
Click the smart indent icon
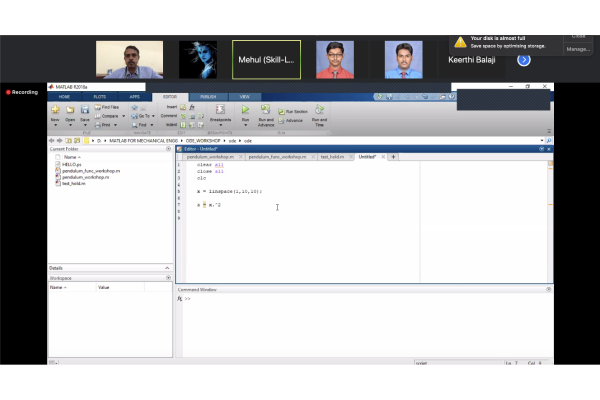(x=183, y=125)
